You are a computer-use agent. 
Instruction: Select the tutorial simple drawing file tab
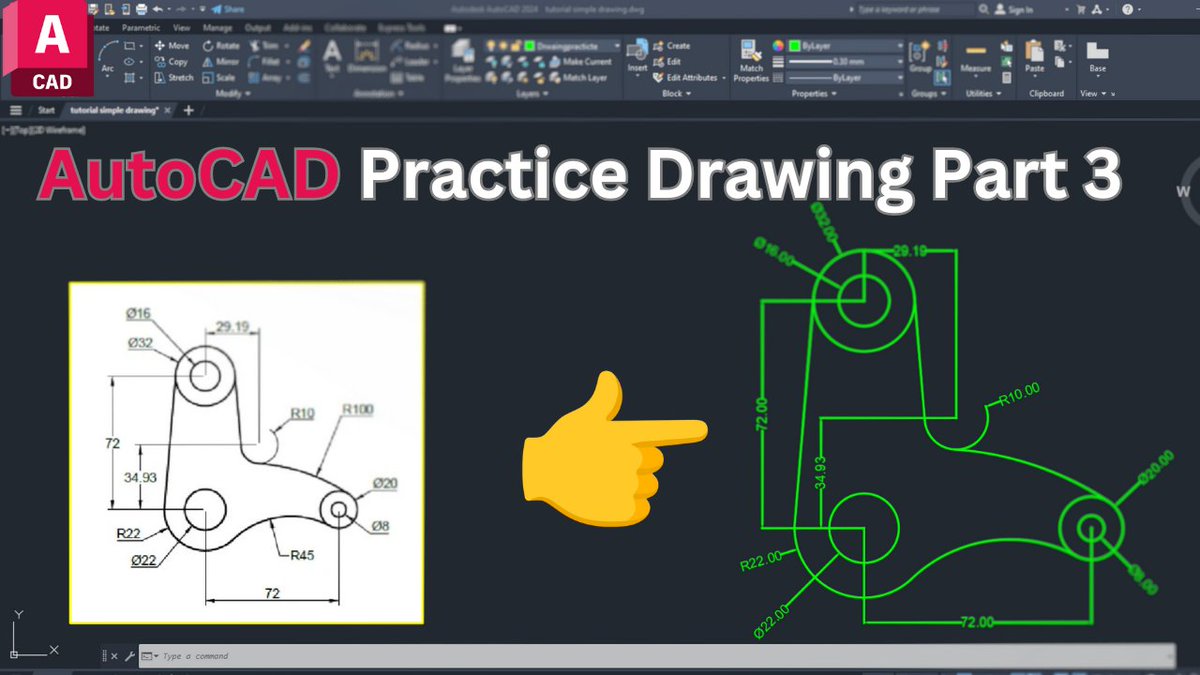[114, 110]
